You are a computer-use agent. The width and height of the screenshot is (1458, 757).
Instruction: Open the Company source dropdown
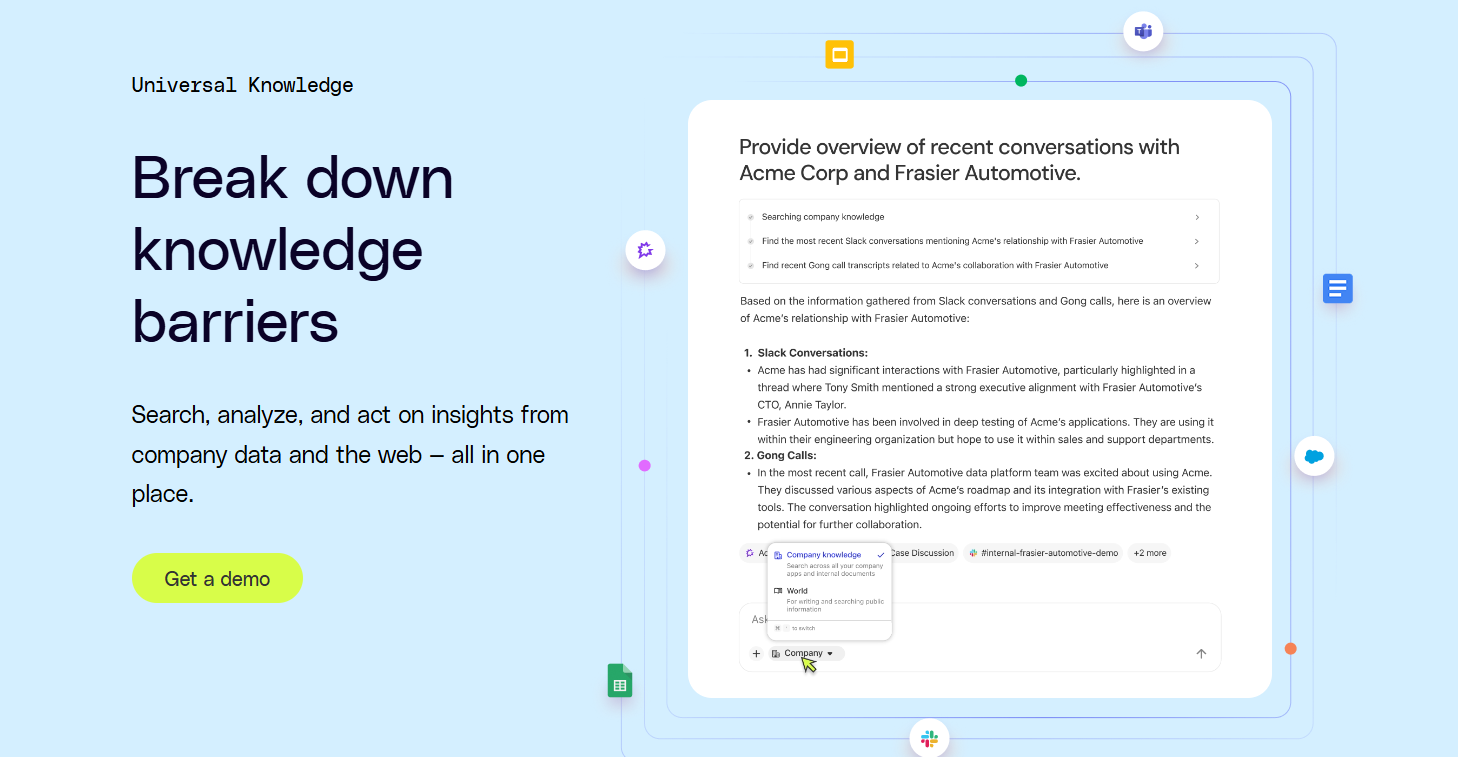point(806,653)
